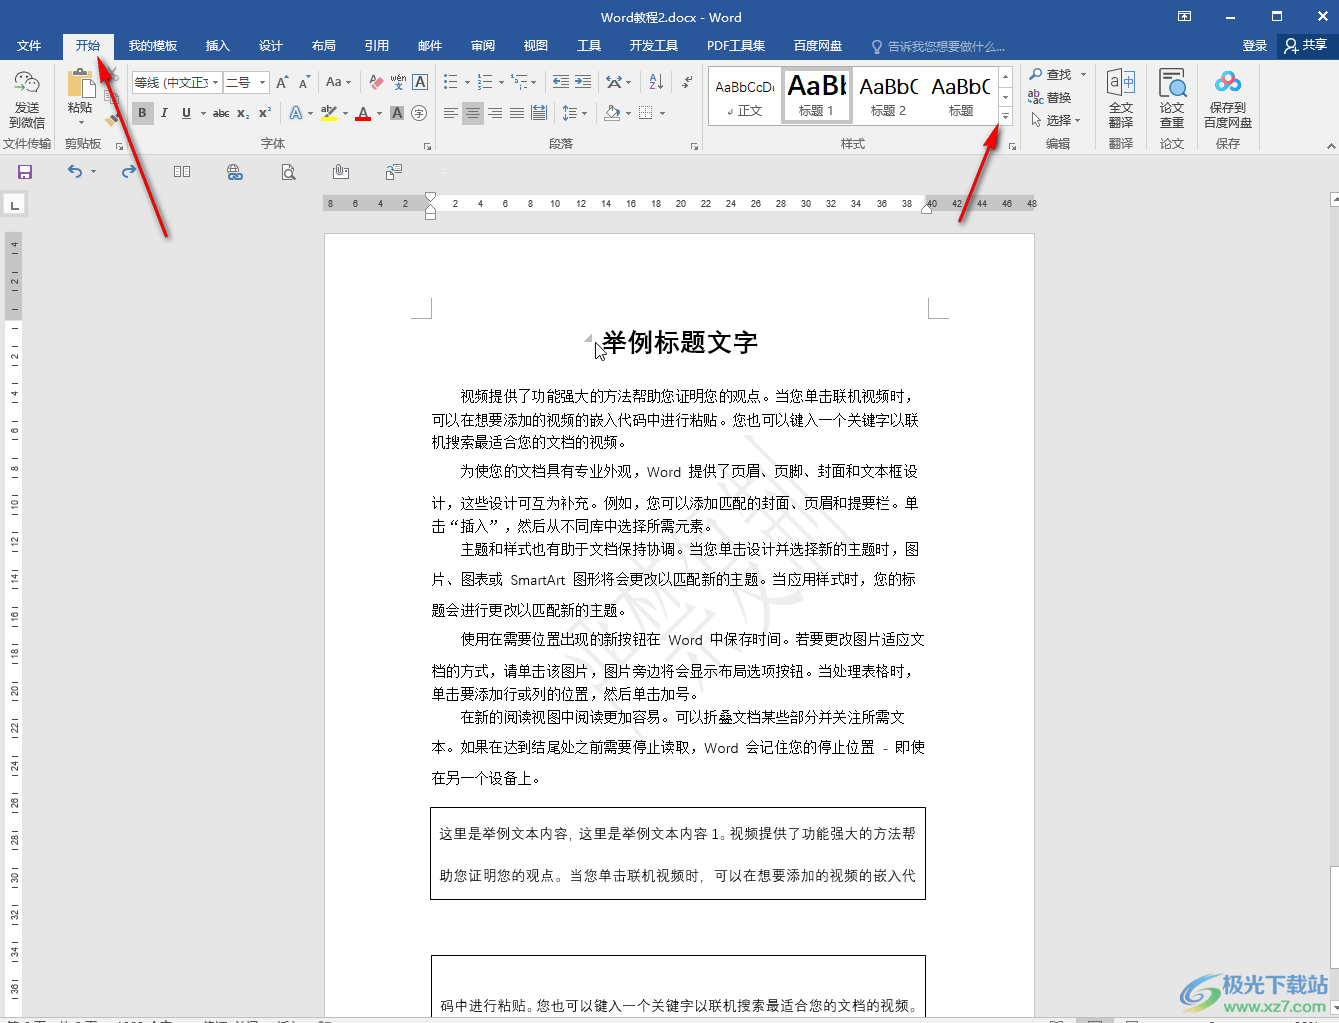This screenshot has height=1023, width=1339.
Task: Open the Replace tool
Action: [x=1050, y=97]
